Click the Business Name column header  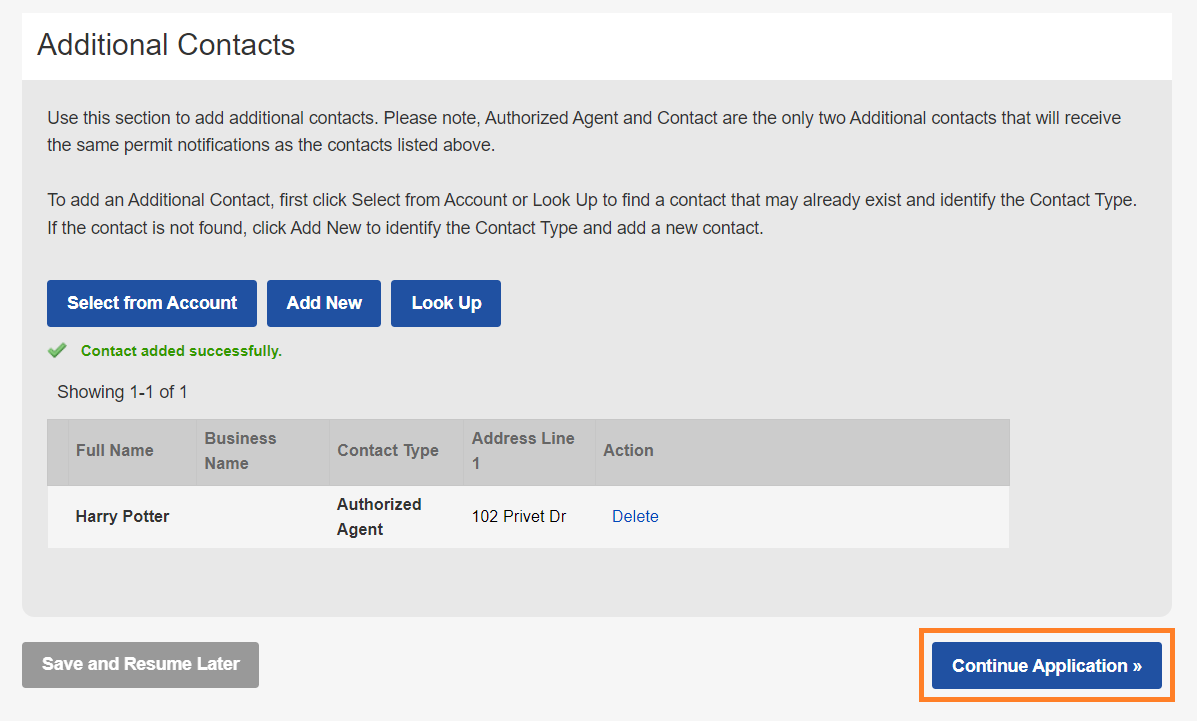(240, 450)
